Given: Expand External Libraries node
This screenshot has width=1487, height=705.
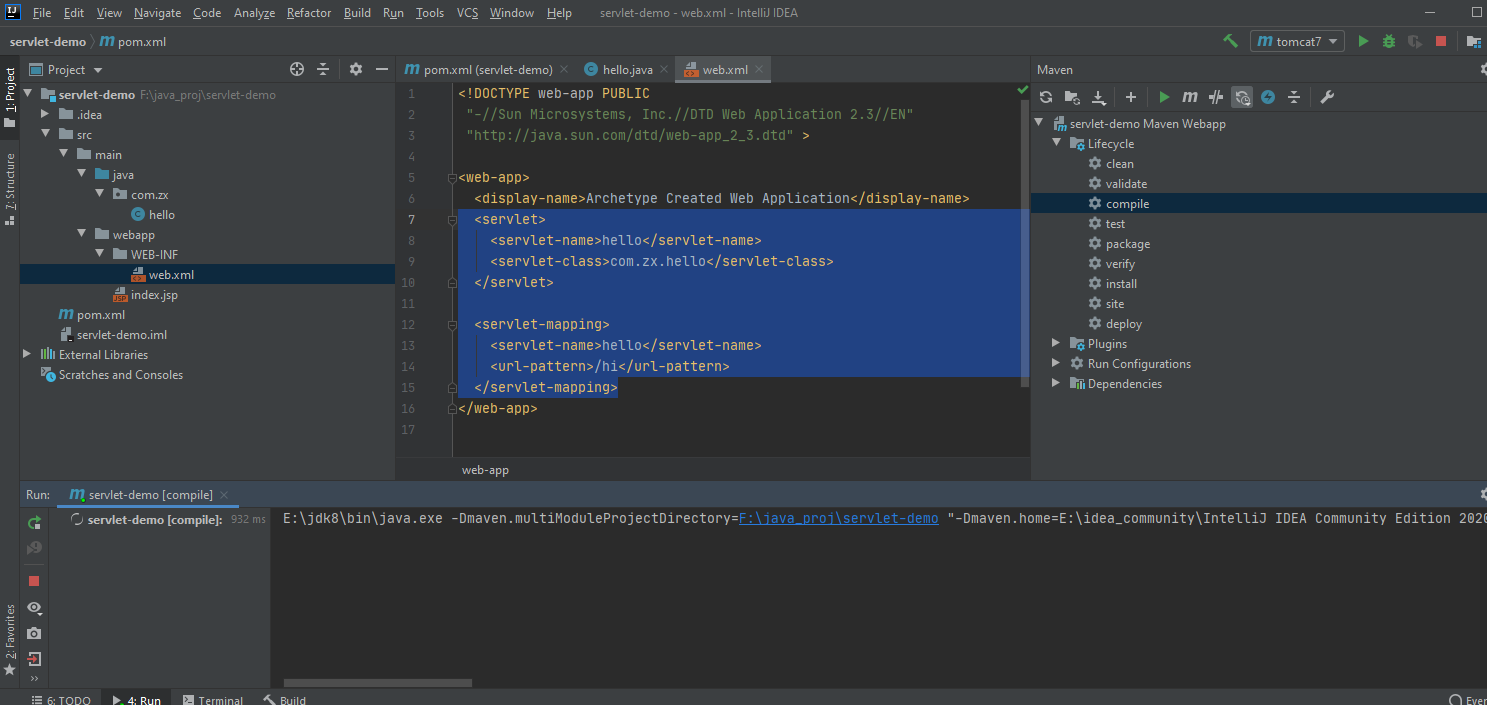Looking at the screenshot, I should click(26, 355).
